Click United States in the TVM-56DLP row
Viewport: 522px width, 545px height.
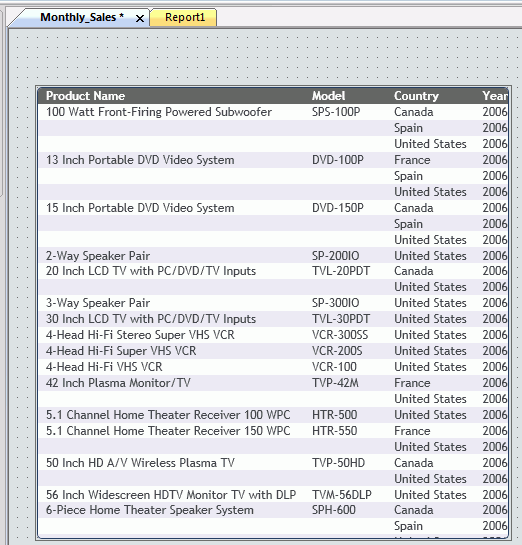coord(430,495)
